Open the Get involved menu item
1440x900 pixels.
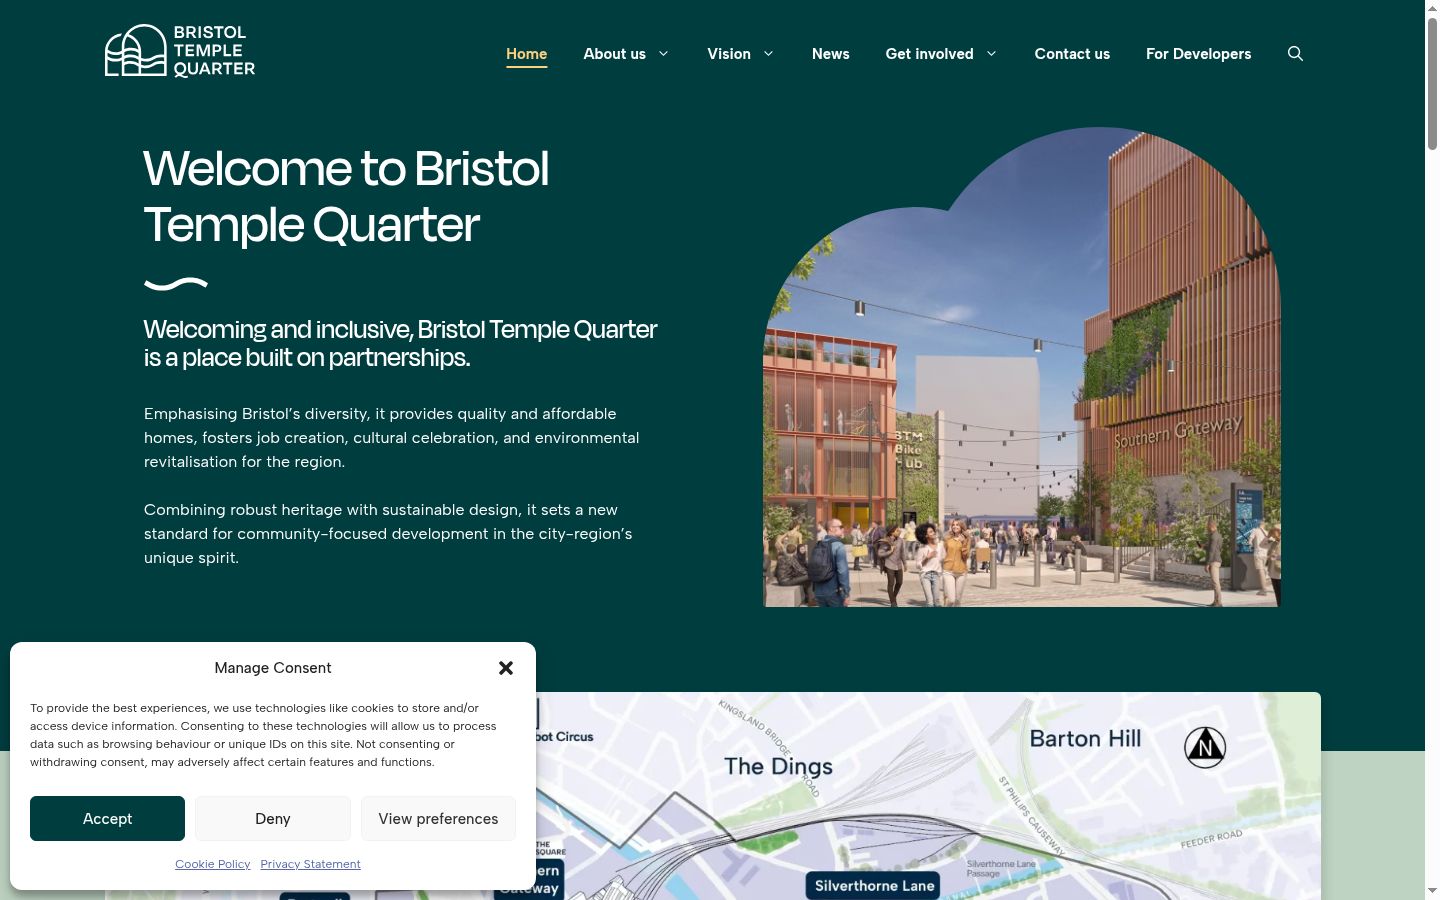click(x=929, y=54)
